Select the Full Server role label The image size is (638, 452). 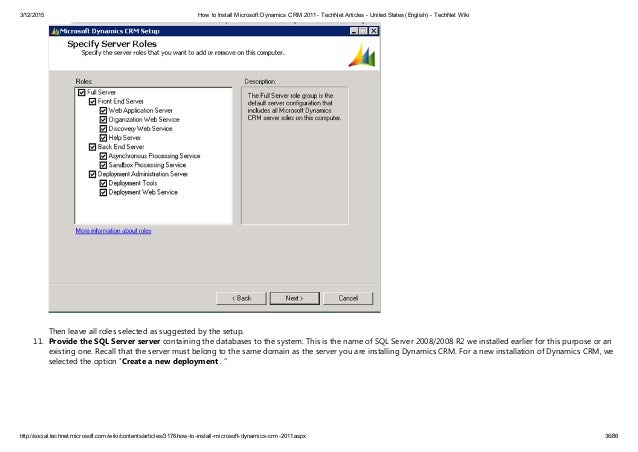[101, 92]
